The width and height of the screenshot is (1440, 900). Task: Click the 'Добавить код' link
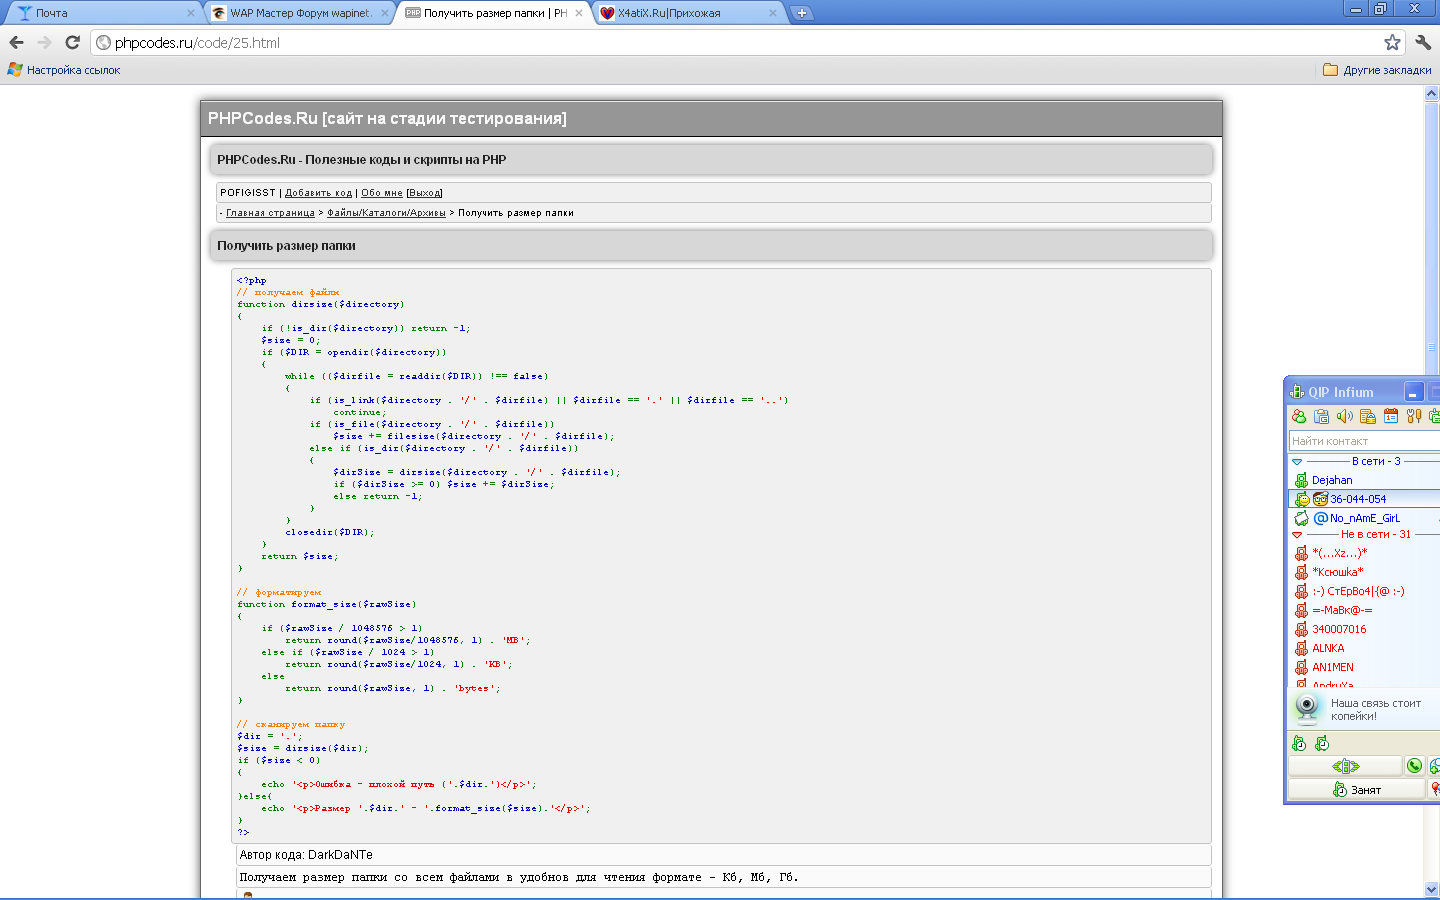[x=318, y=193]
